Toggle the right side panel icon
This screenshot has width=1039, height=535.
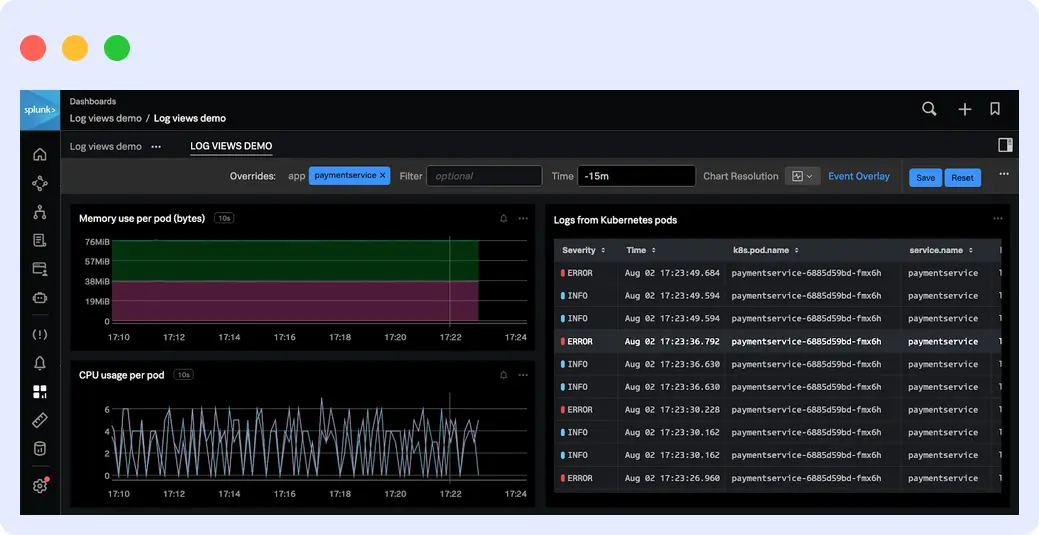pyautogui.click(x=1005, y=145)
